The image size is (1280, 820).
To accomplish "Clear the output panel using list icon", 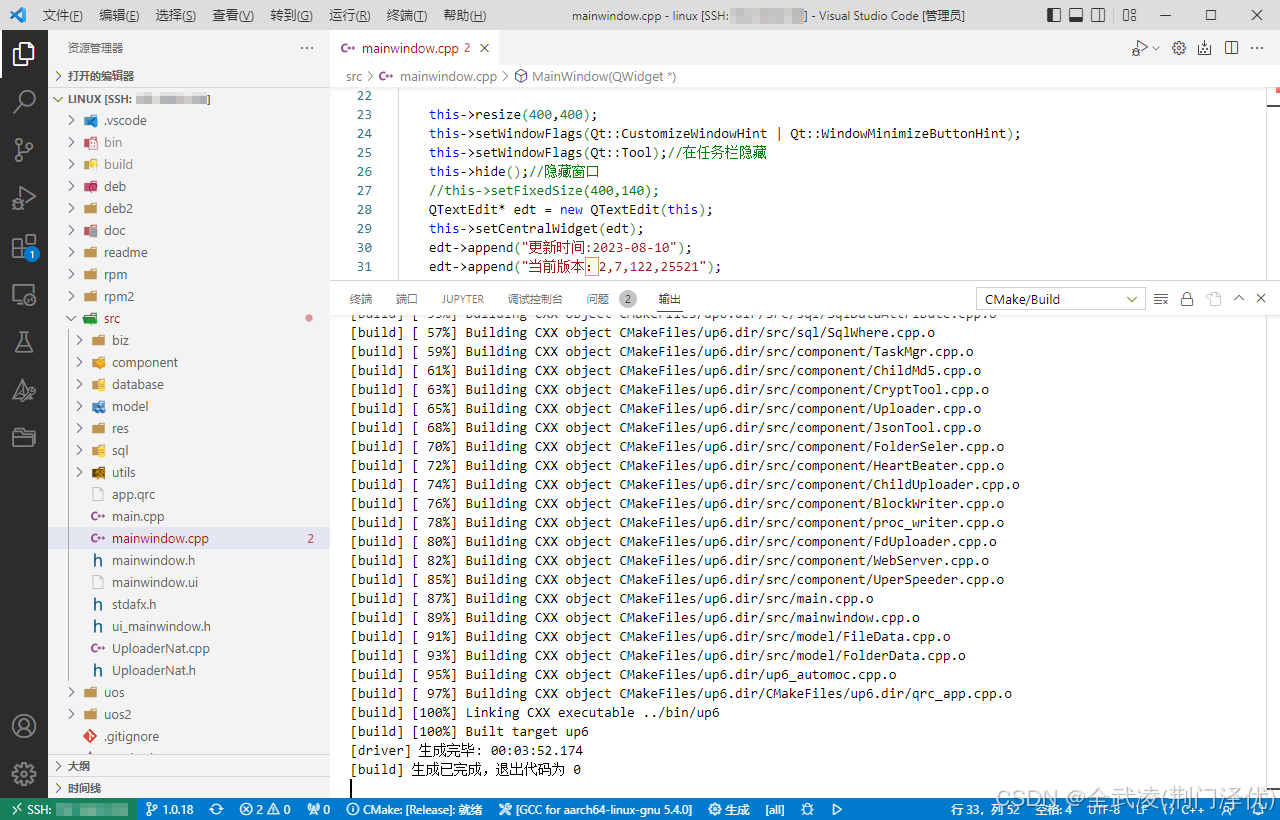I will 1161,299.
